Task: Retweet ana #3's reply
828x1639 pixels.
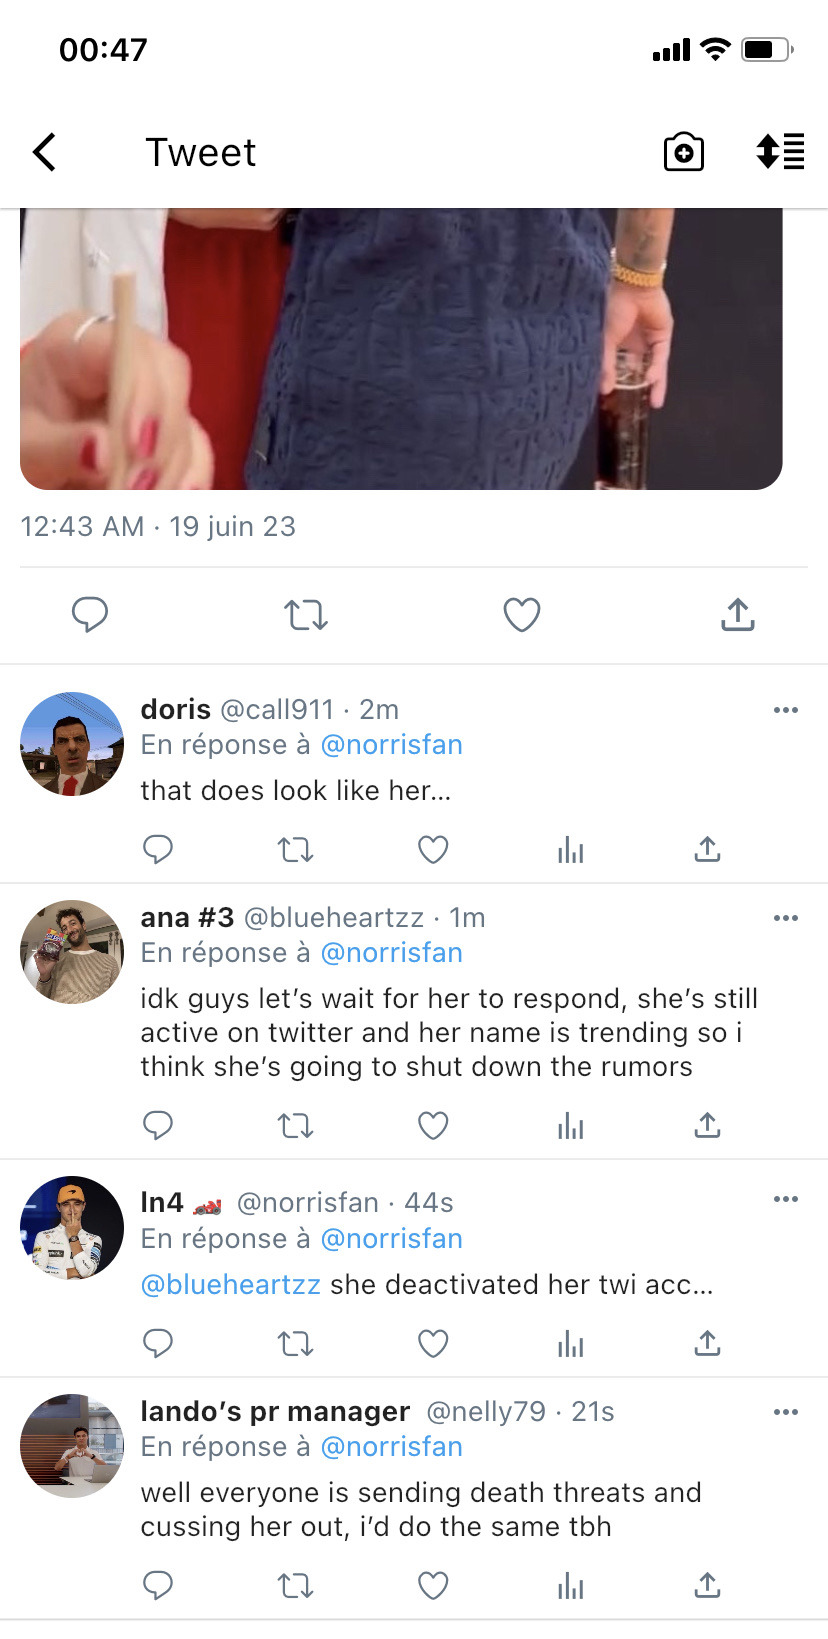Action: click(295, 1126)
